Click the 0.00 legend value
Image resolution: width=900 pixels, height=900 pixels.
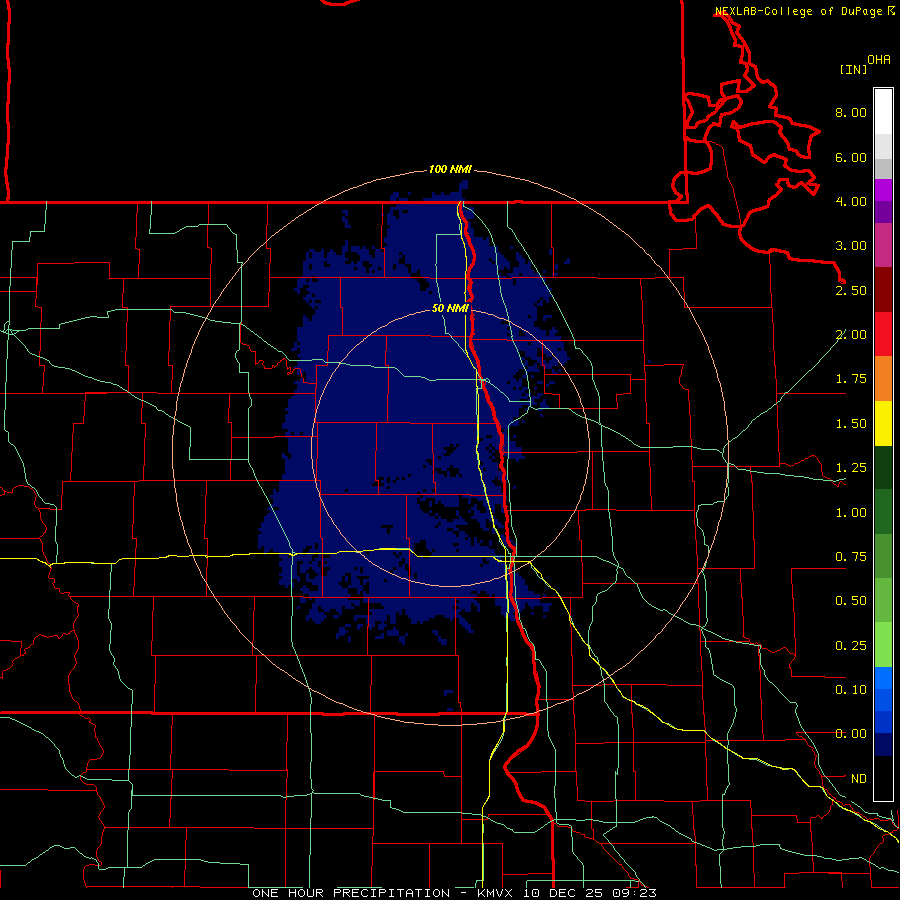tap(851, 734)
